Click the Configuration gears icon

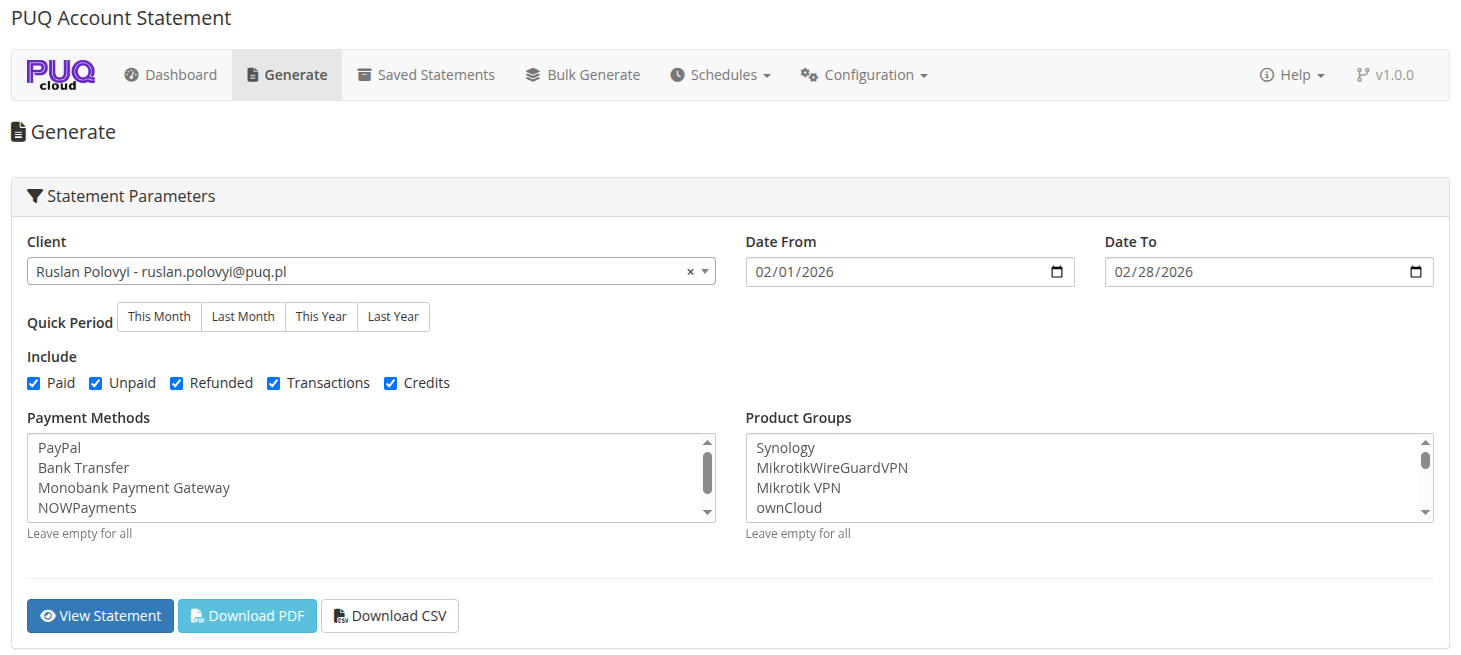tap(808, 74)
